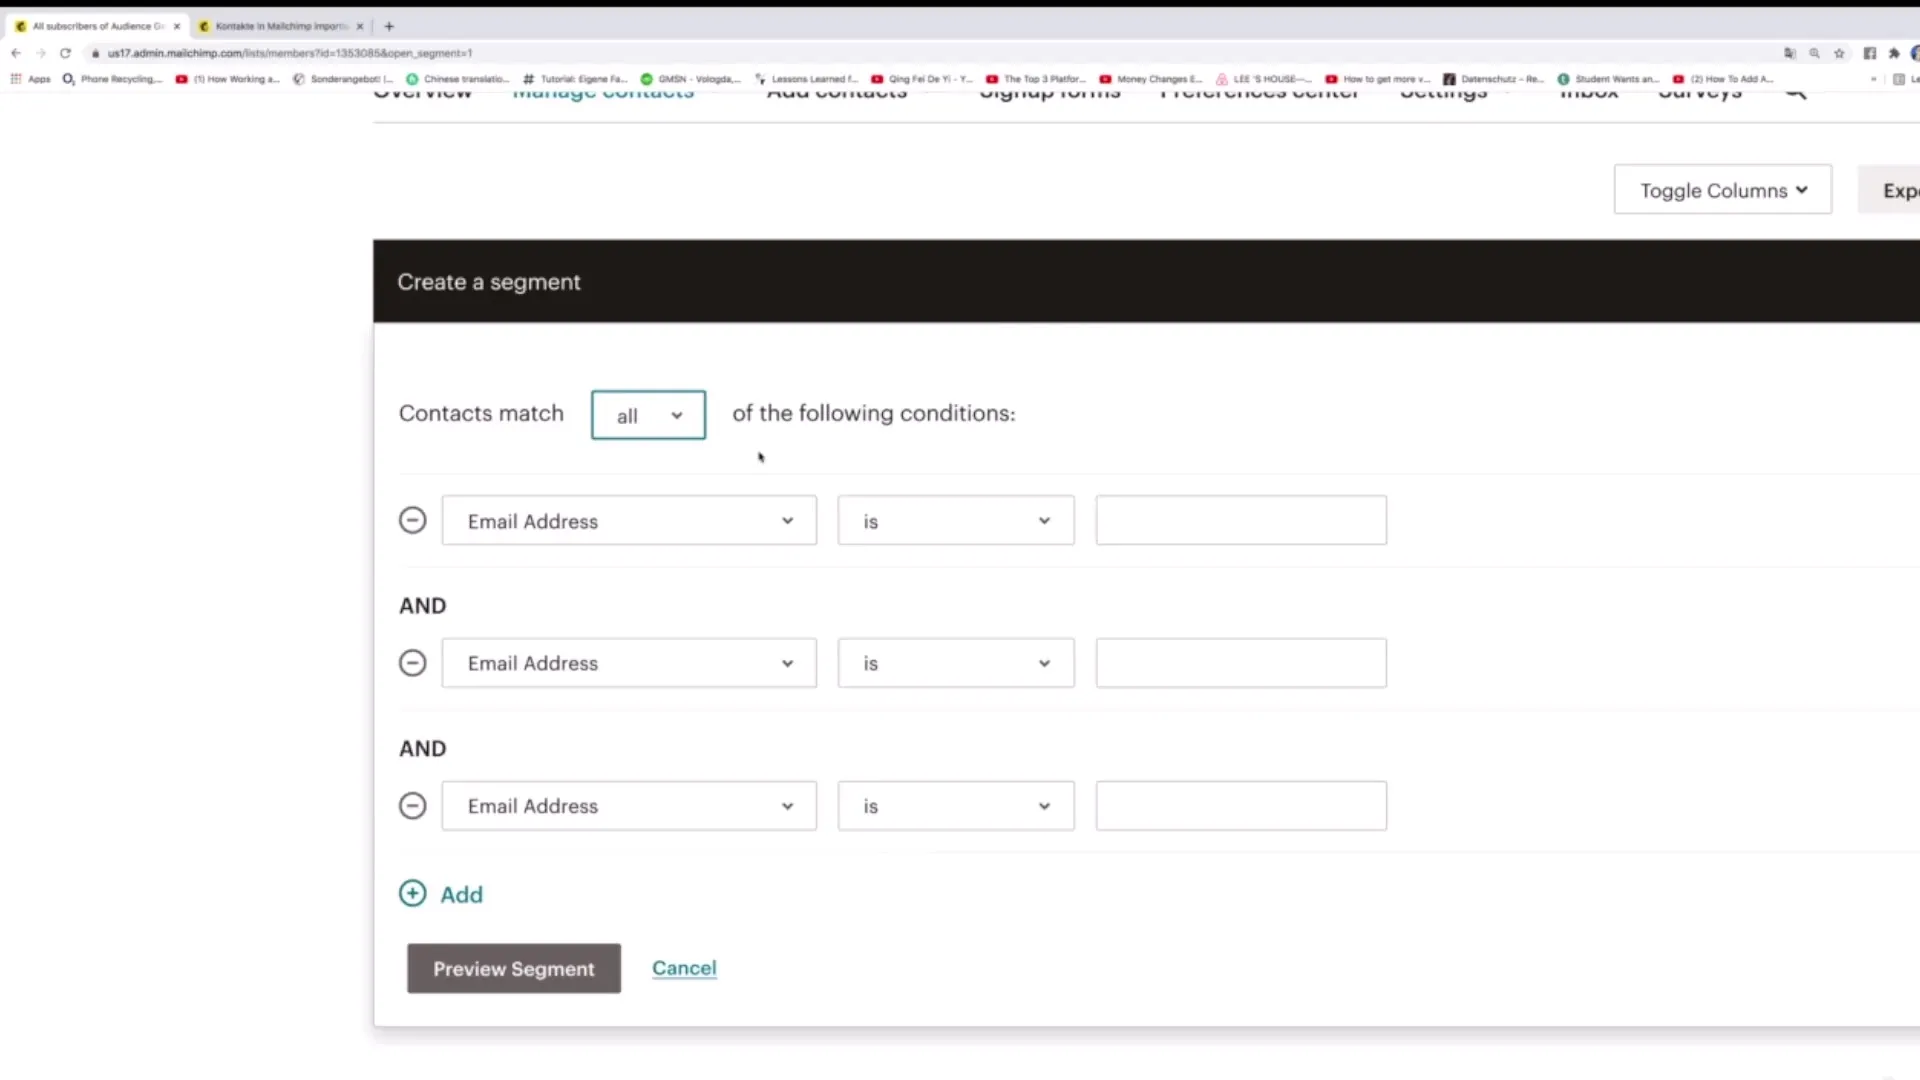1920x1080 pixels.
Task: Open the Money Changes bookmark
Action: pos(1151,79)
